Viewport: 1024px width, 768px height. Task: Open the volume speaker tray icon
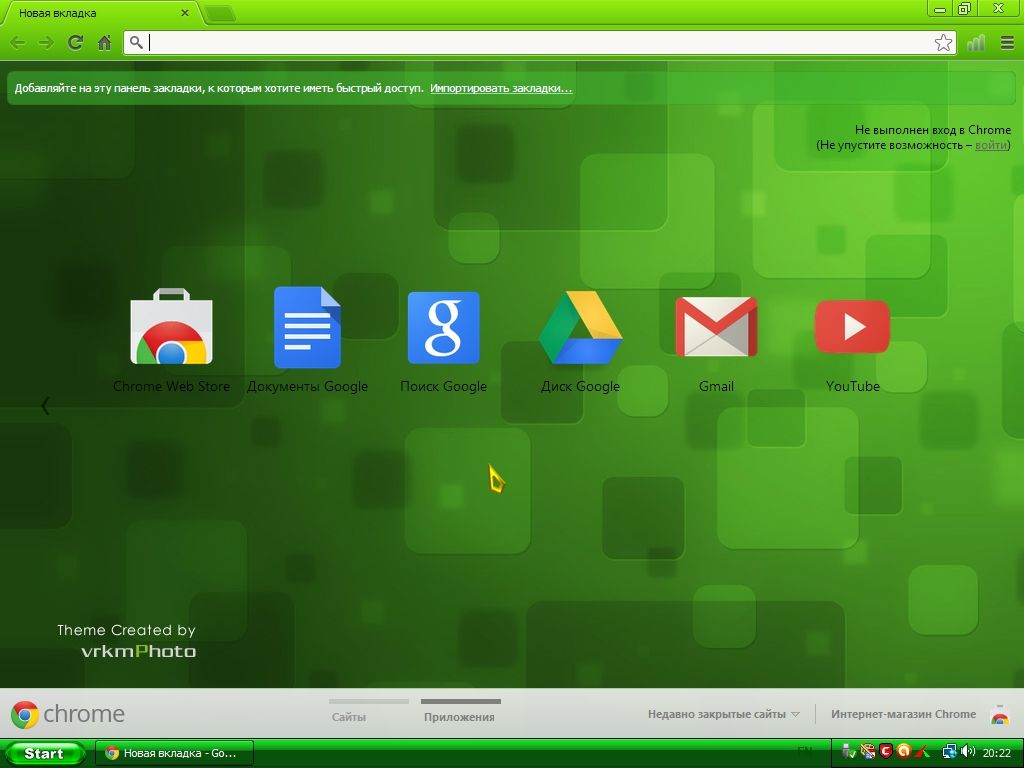tap(968, 752)
